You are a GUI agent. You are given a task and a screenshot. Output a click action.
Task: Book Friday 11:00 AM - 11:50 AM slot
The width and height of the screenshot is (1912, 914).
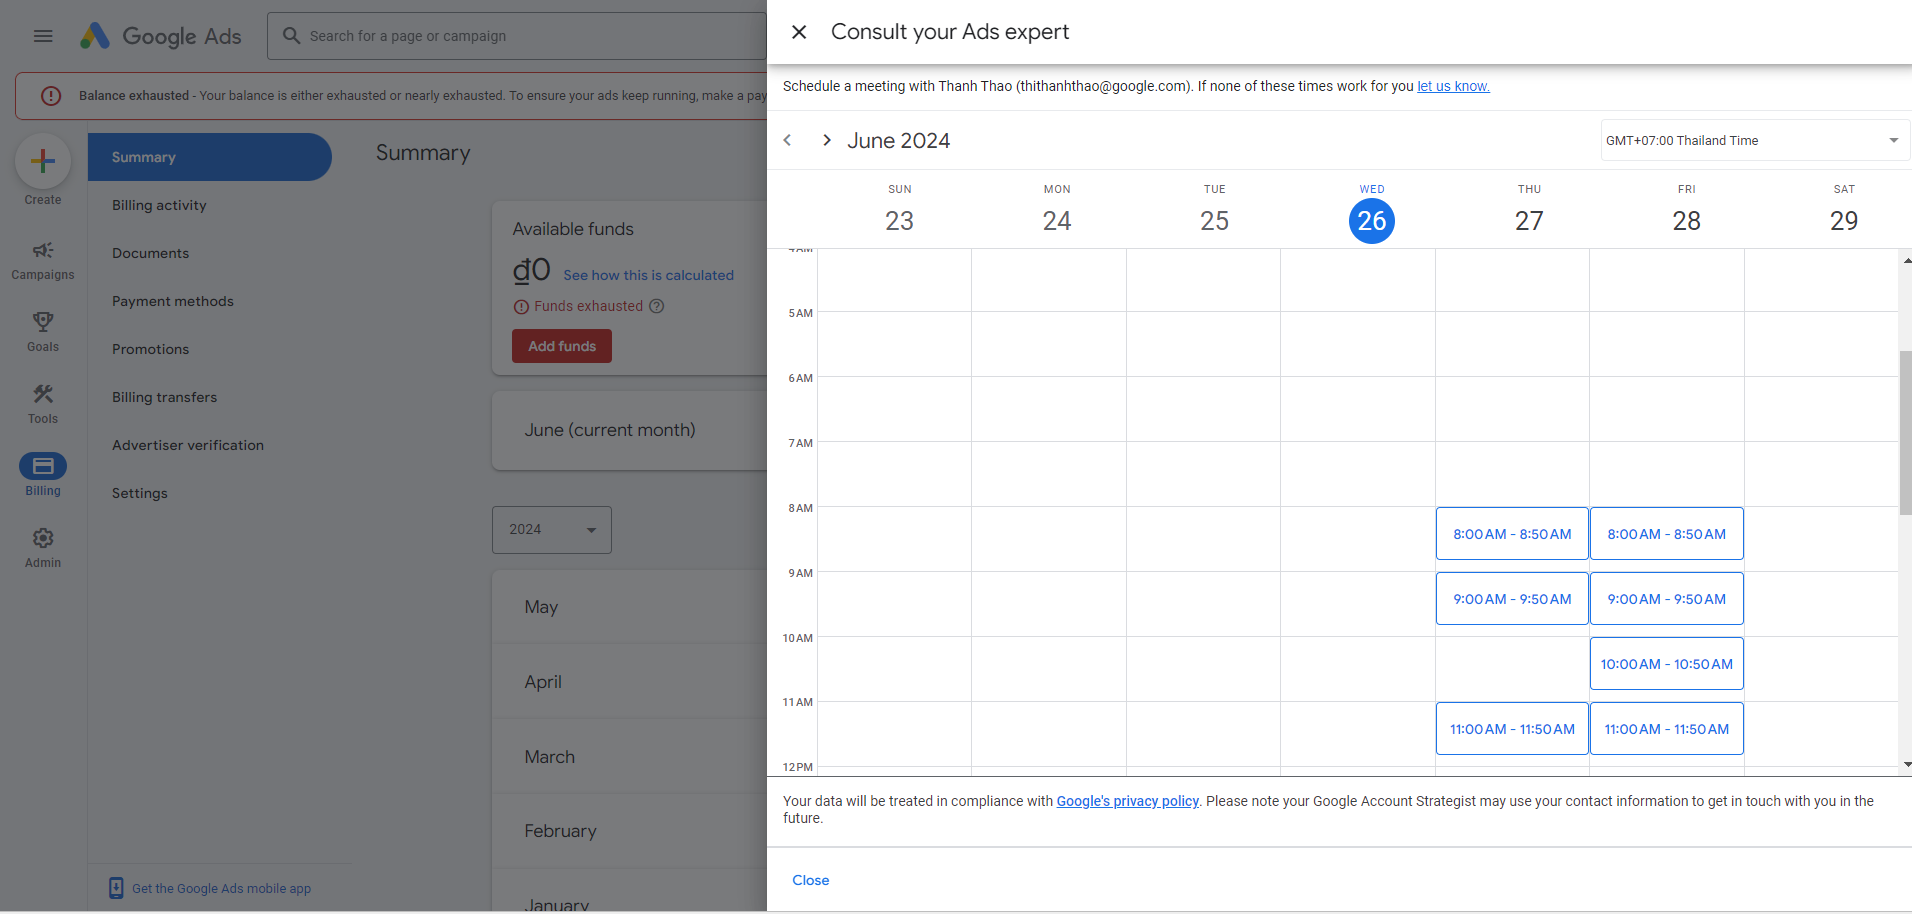click(x=1666, y=729)
